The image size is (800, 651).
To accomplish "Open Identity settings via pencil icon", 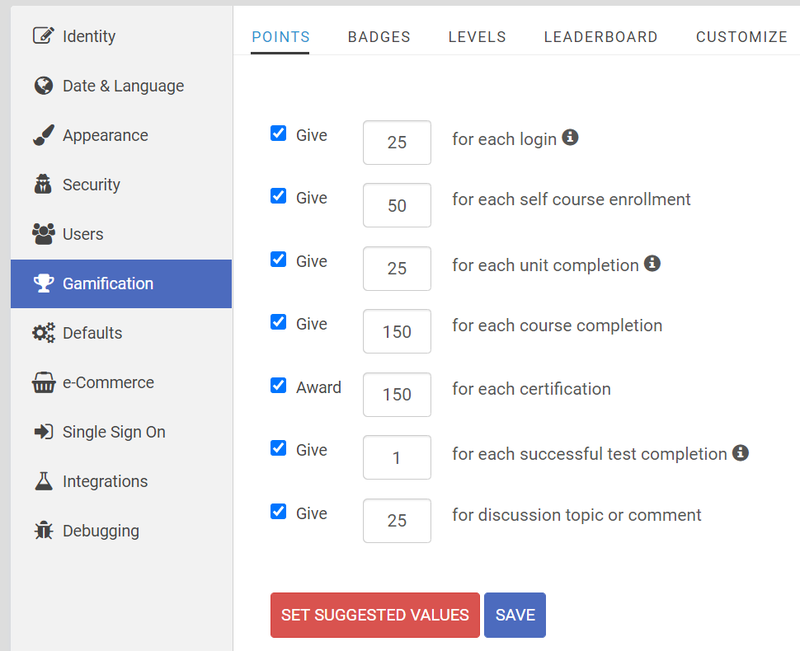I will point(43,36).
